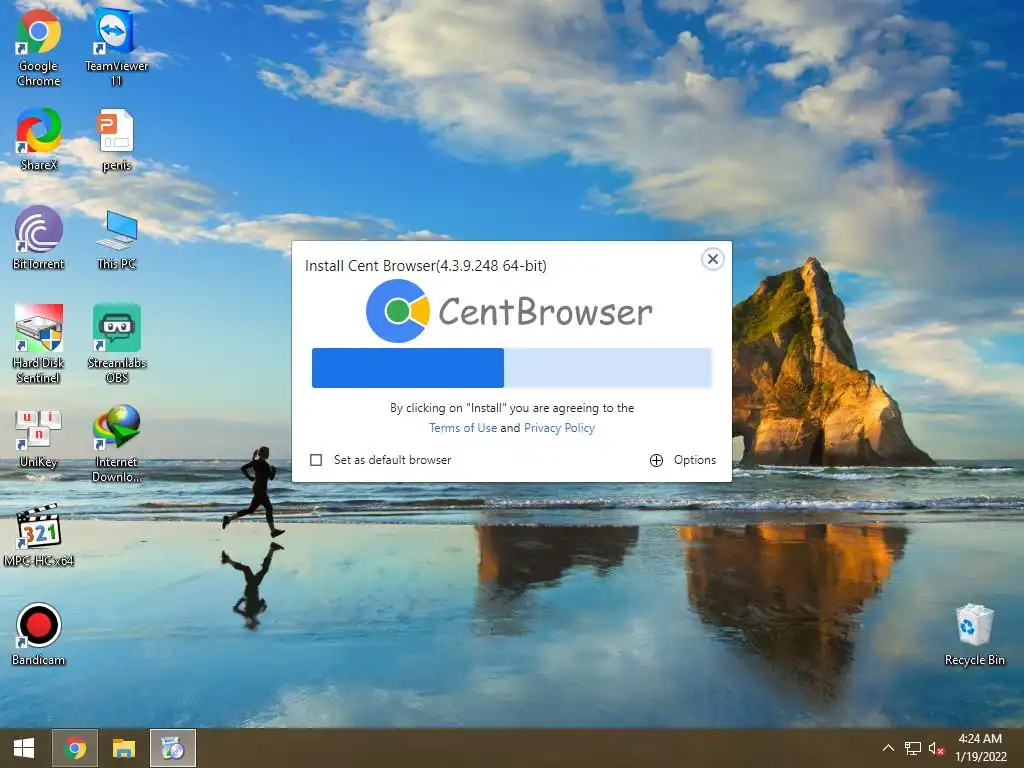Open the Terms of Use link
Viewport: 1024px width, 768px height.
pyautogui.click(x=462, y=428)
